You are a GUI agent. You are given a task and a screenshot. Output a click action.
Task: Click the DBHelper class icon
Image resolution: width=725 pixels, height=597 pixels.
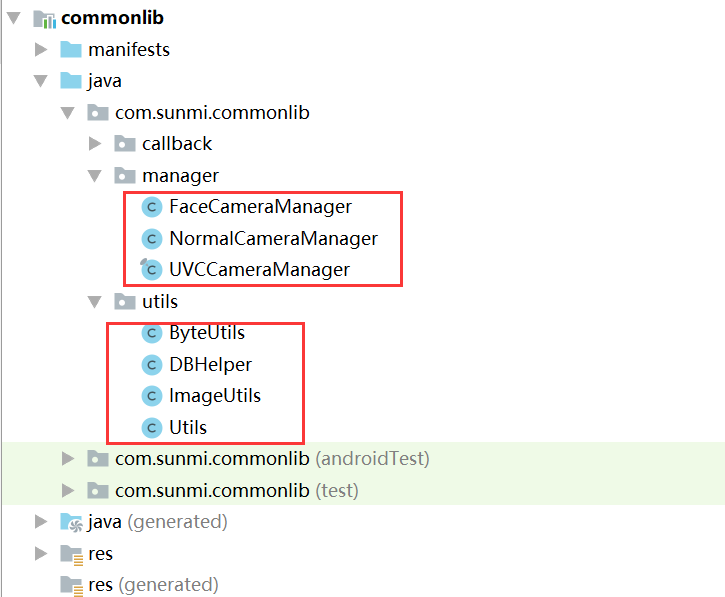152,365
